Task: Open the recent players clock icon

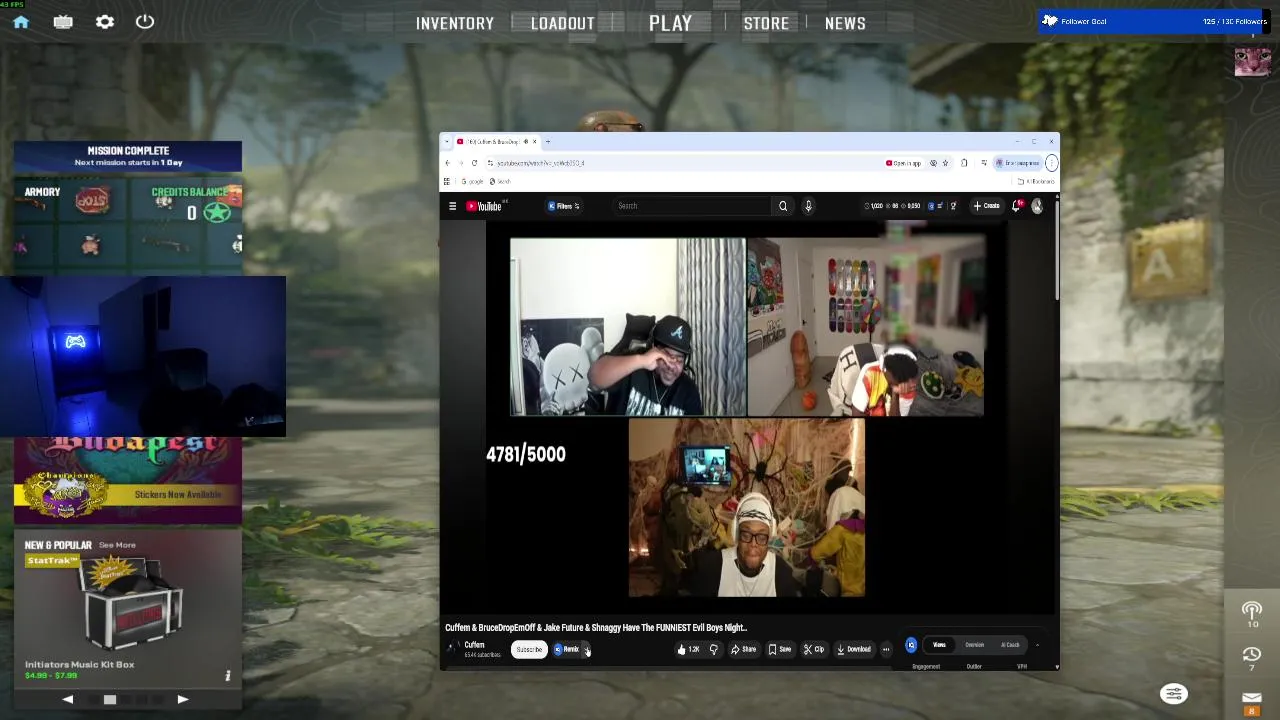Action: pos(1252,656)
